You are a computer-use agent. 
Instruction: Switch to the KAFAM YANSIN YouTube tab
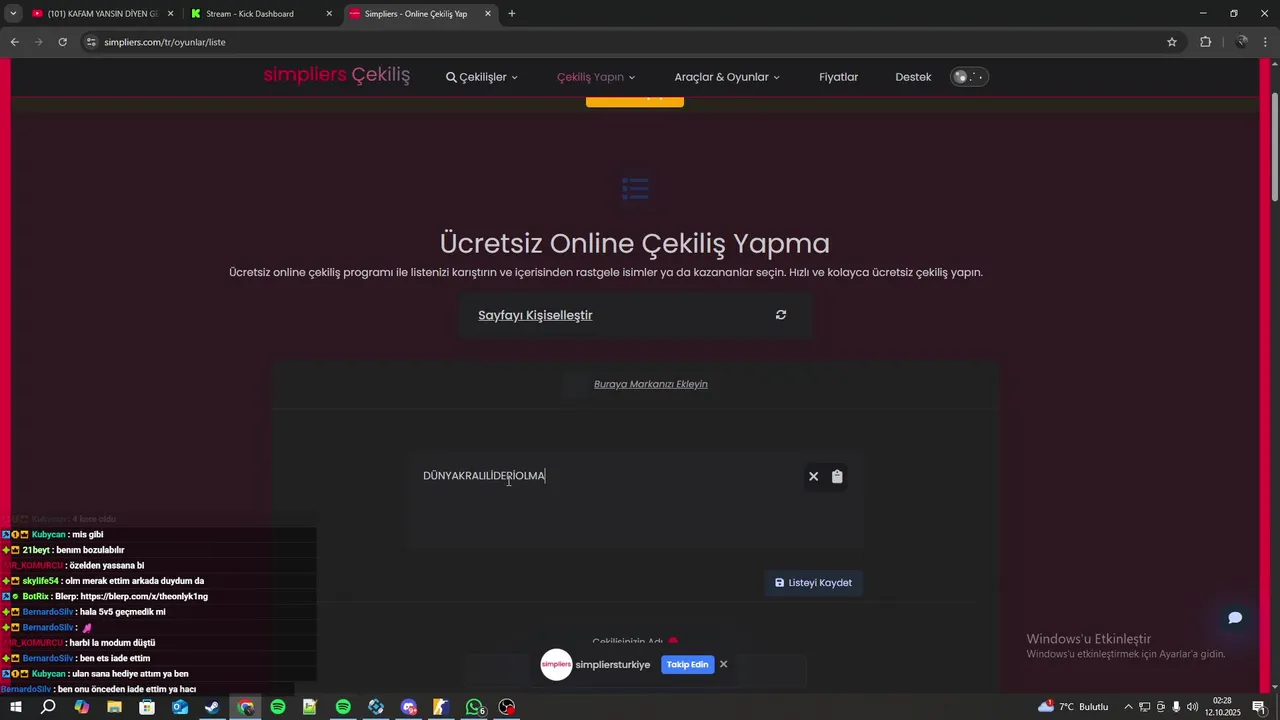point(102,14)
